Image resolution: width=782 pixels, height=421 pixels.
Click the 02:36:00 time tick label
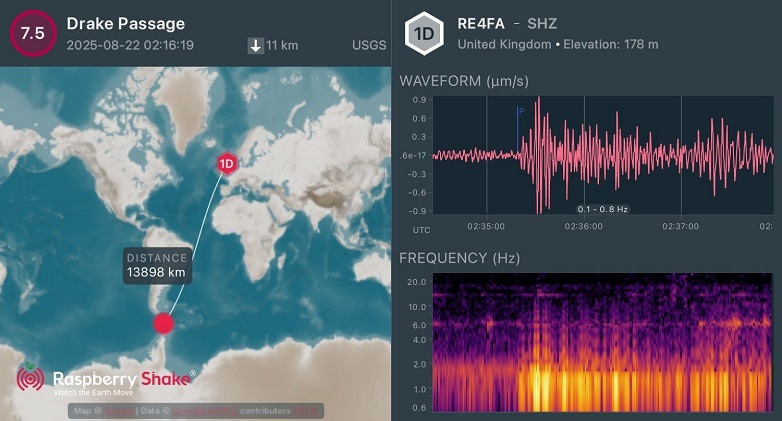[x=583, y=226]
